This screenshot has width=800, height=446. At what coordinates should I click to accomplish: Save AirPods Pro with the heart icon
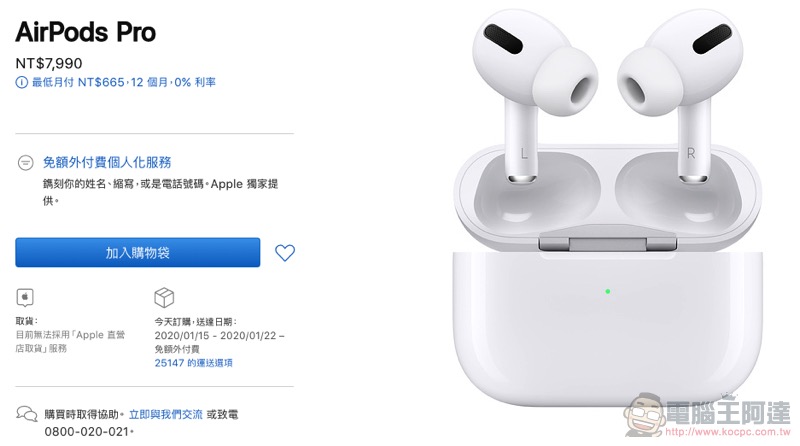click(285, 253)
